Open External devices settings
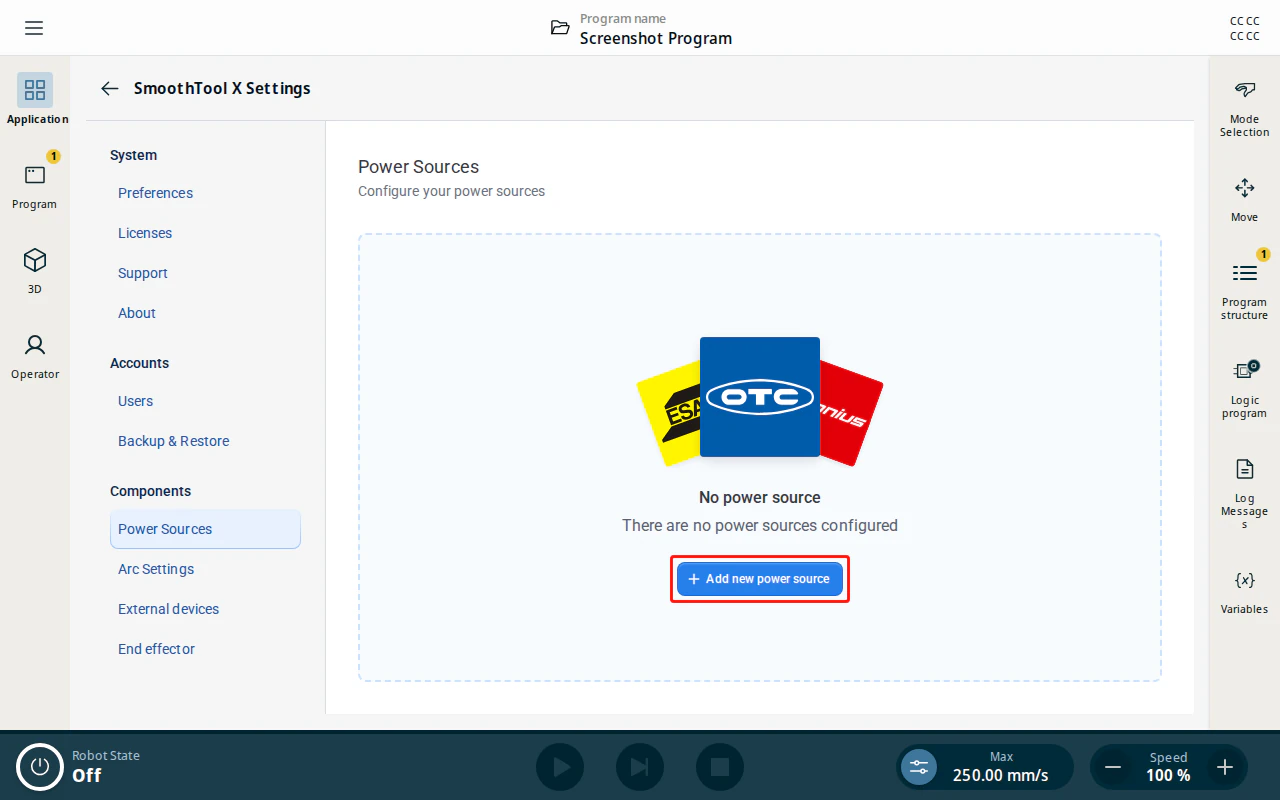Viewport: 1280px width, 800px height. (x=205, y=609)
